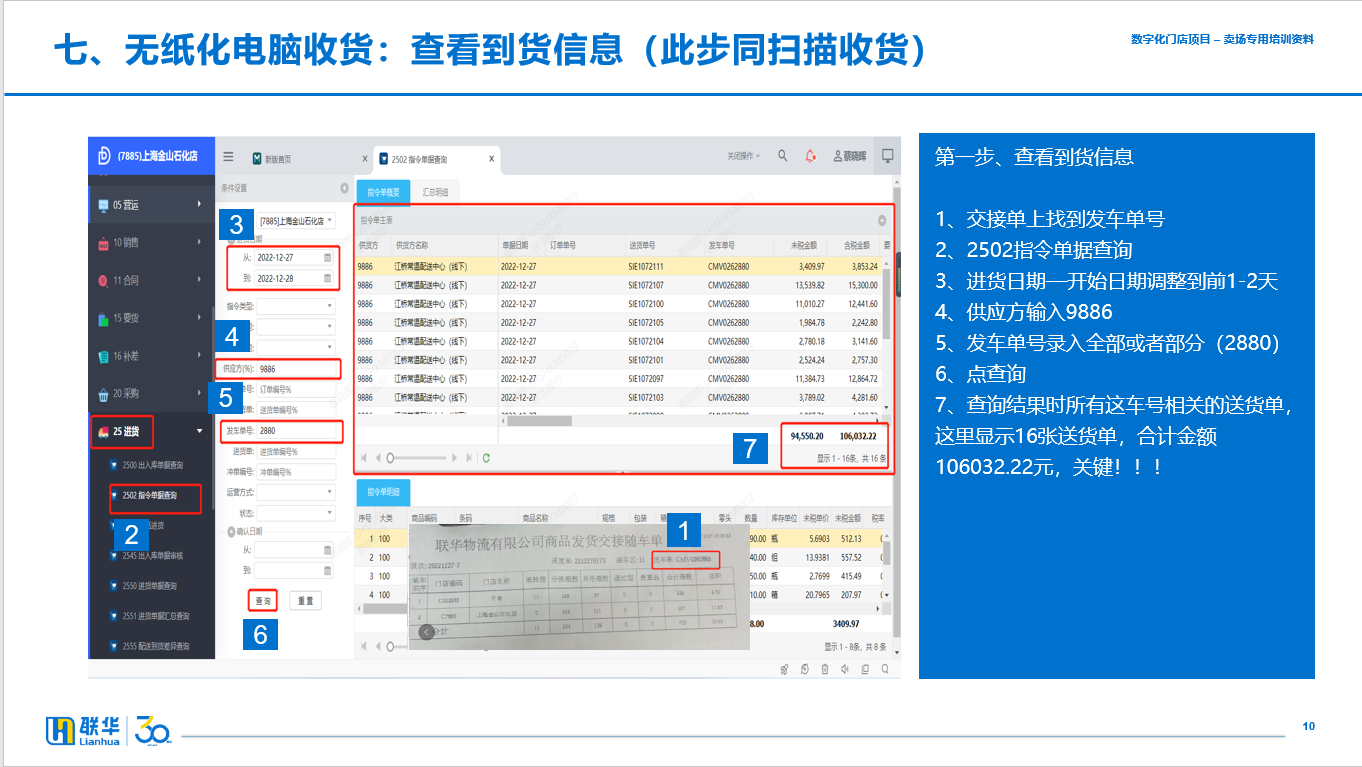Click the 查询 button
This screenshot has width=1362, height=767.
pyautogui.click(x=264, y=601)
